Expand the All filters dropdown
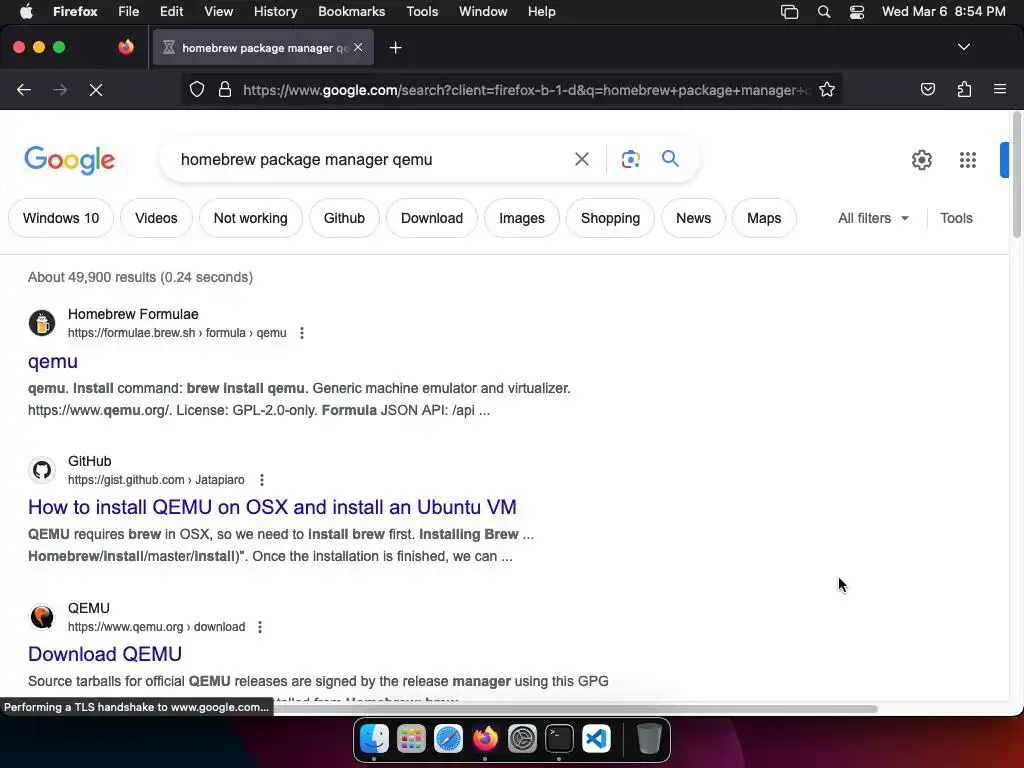Screen dimensions: 1024x768 (x=873, y=218)
